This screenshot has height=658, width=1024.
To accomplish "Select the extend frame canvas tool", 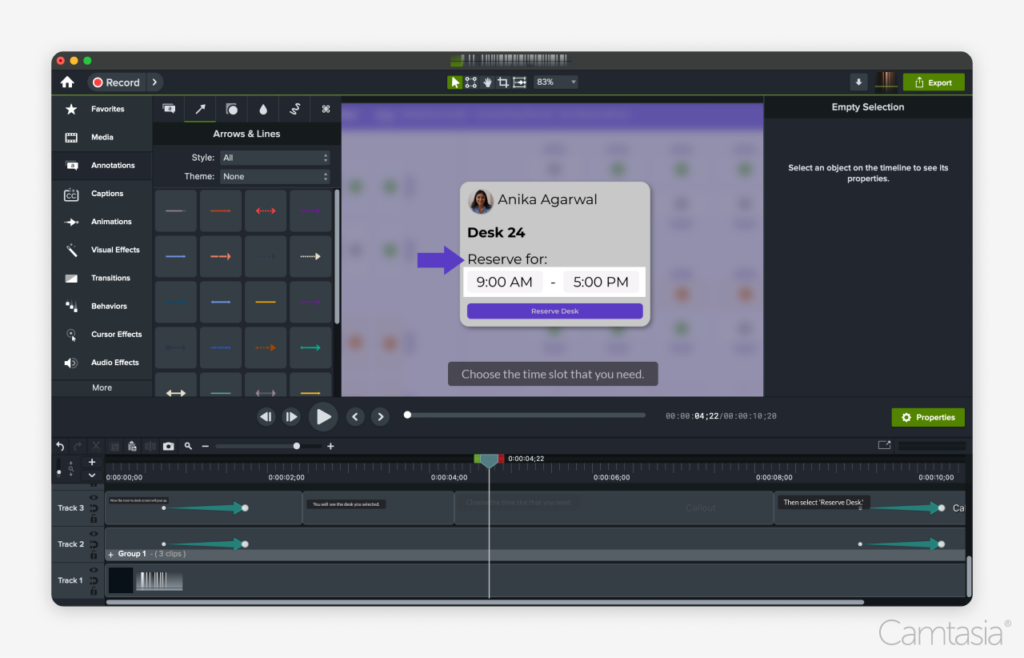I will [520, 82].
